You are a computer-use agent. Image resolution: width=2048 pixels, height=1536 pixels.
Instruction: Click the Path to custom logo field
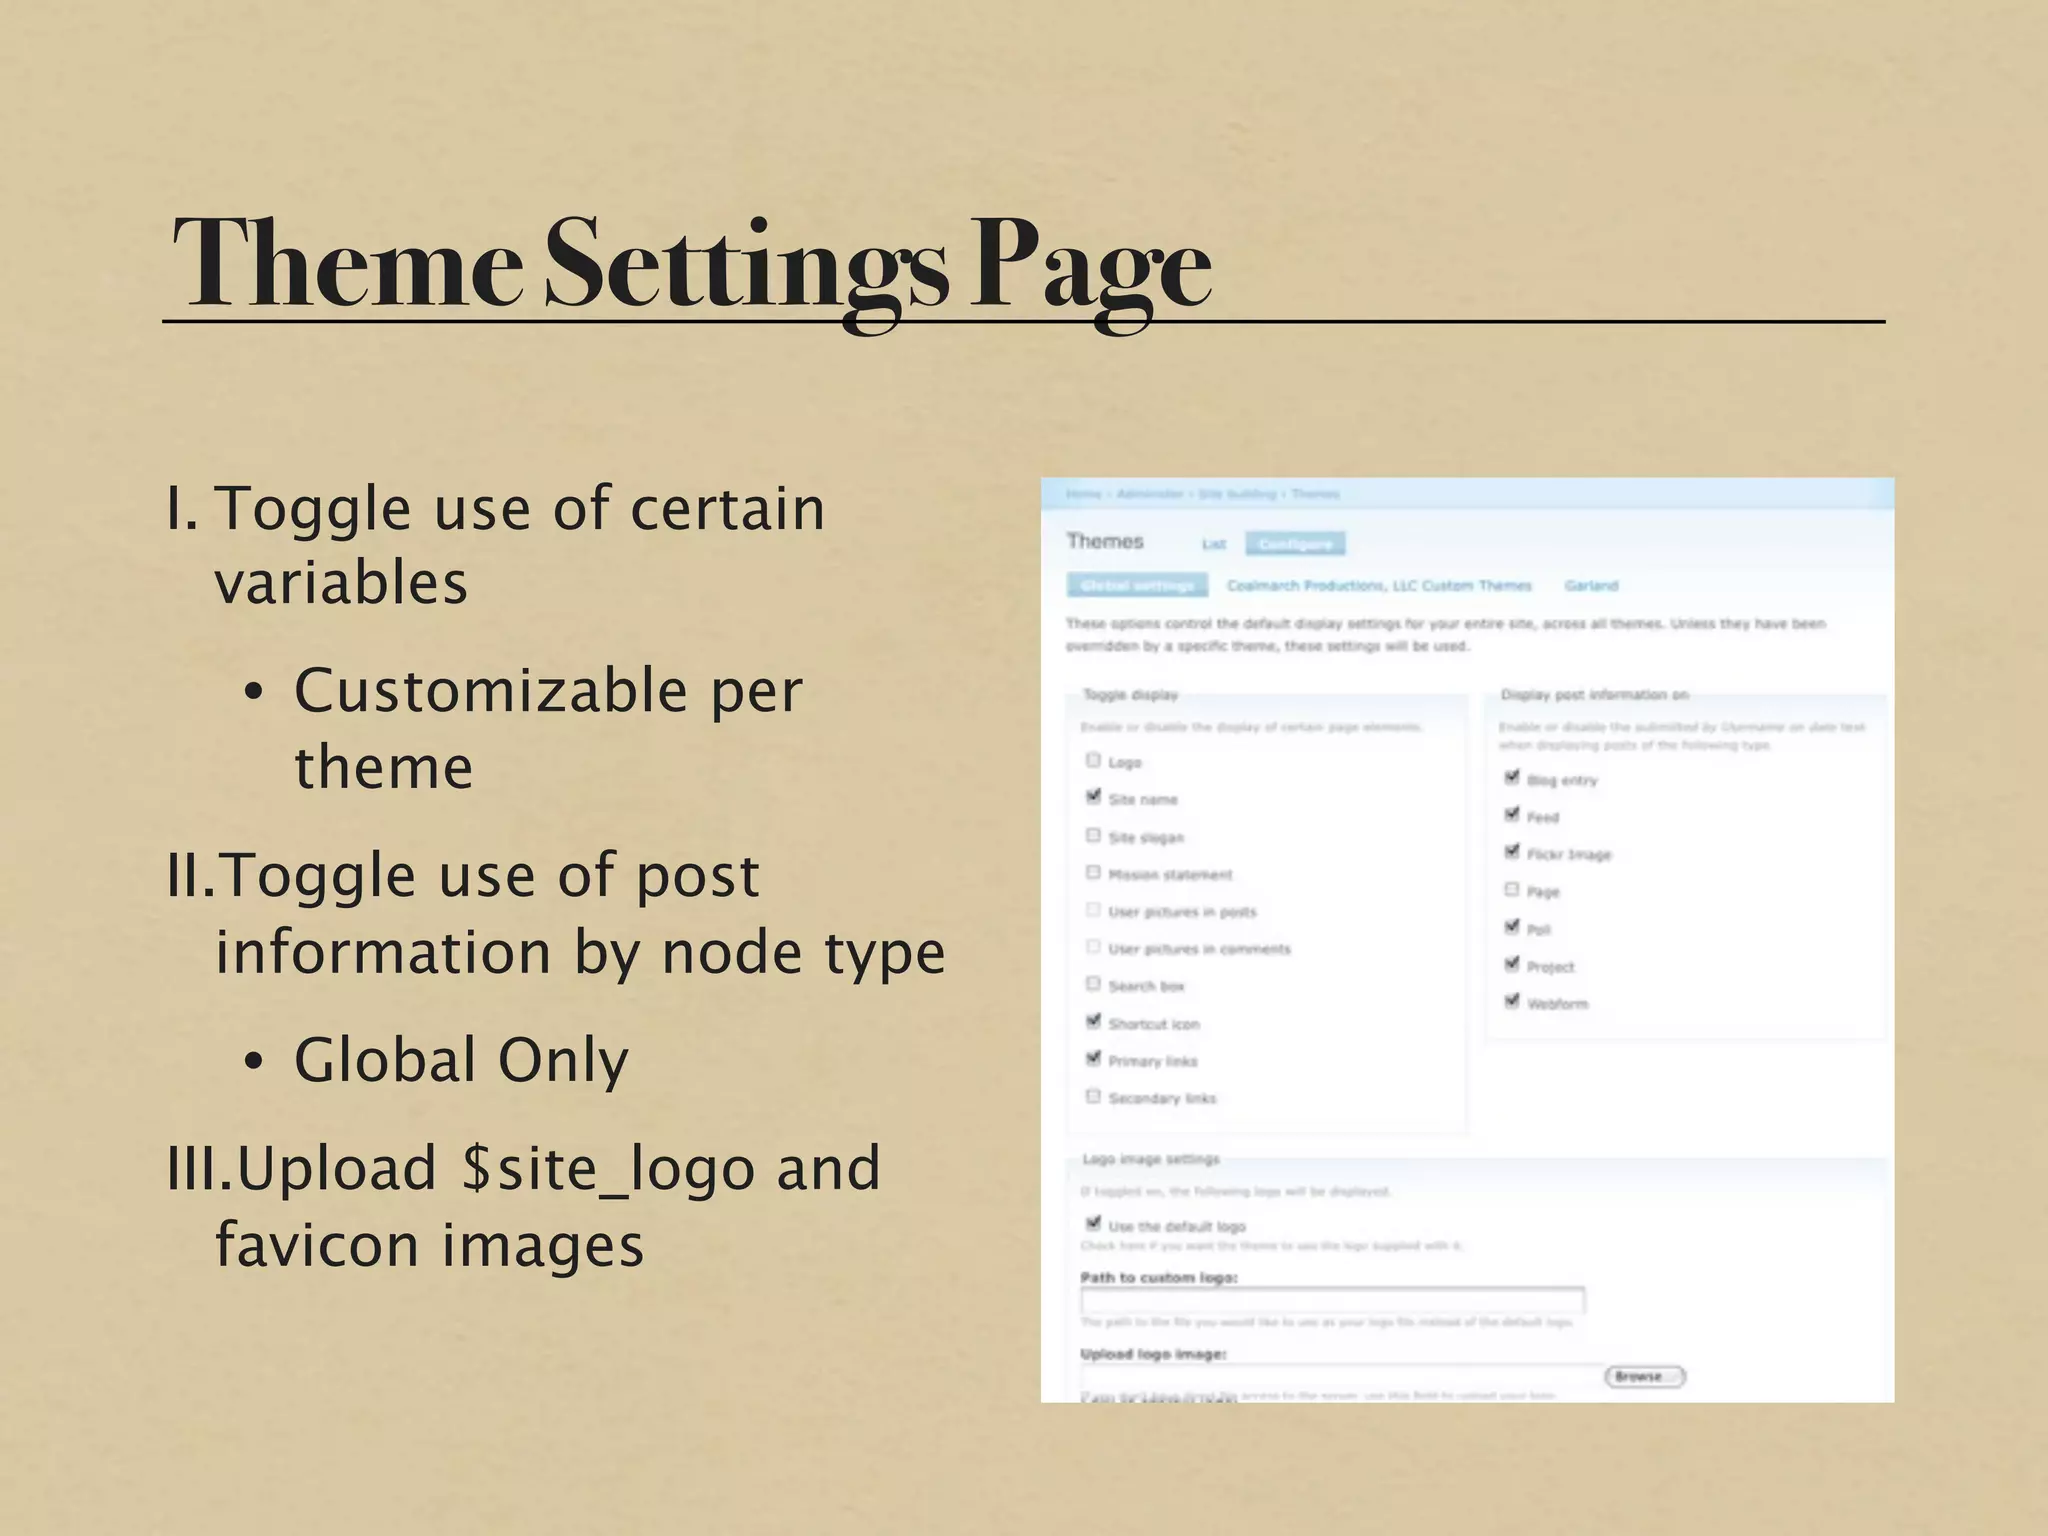tap(1333, 1300)
